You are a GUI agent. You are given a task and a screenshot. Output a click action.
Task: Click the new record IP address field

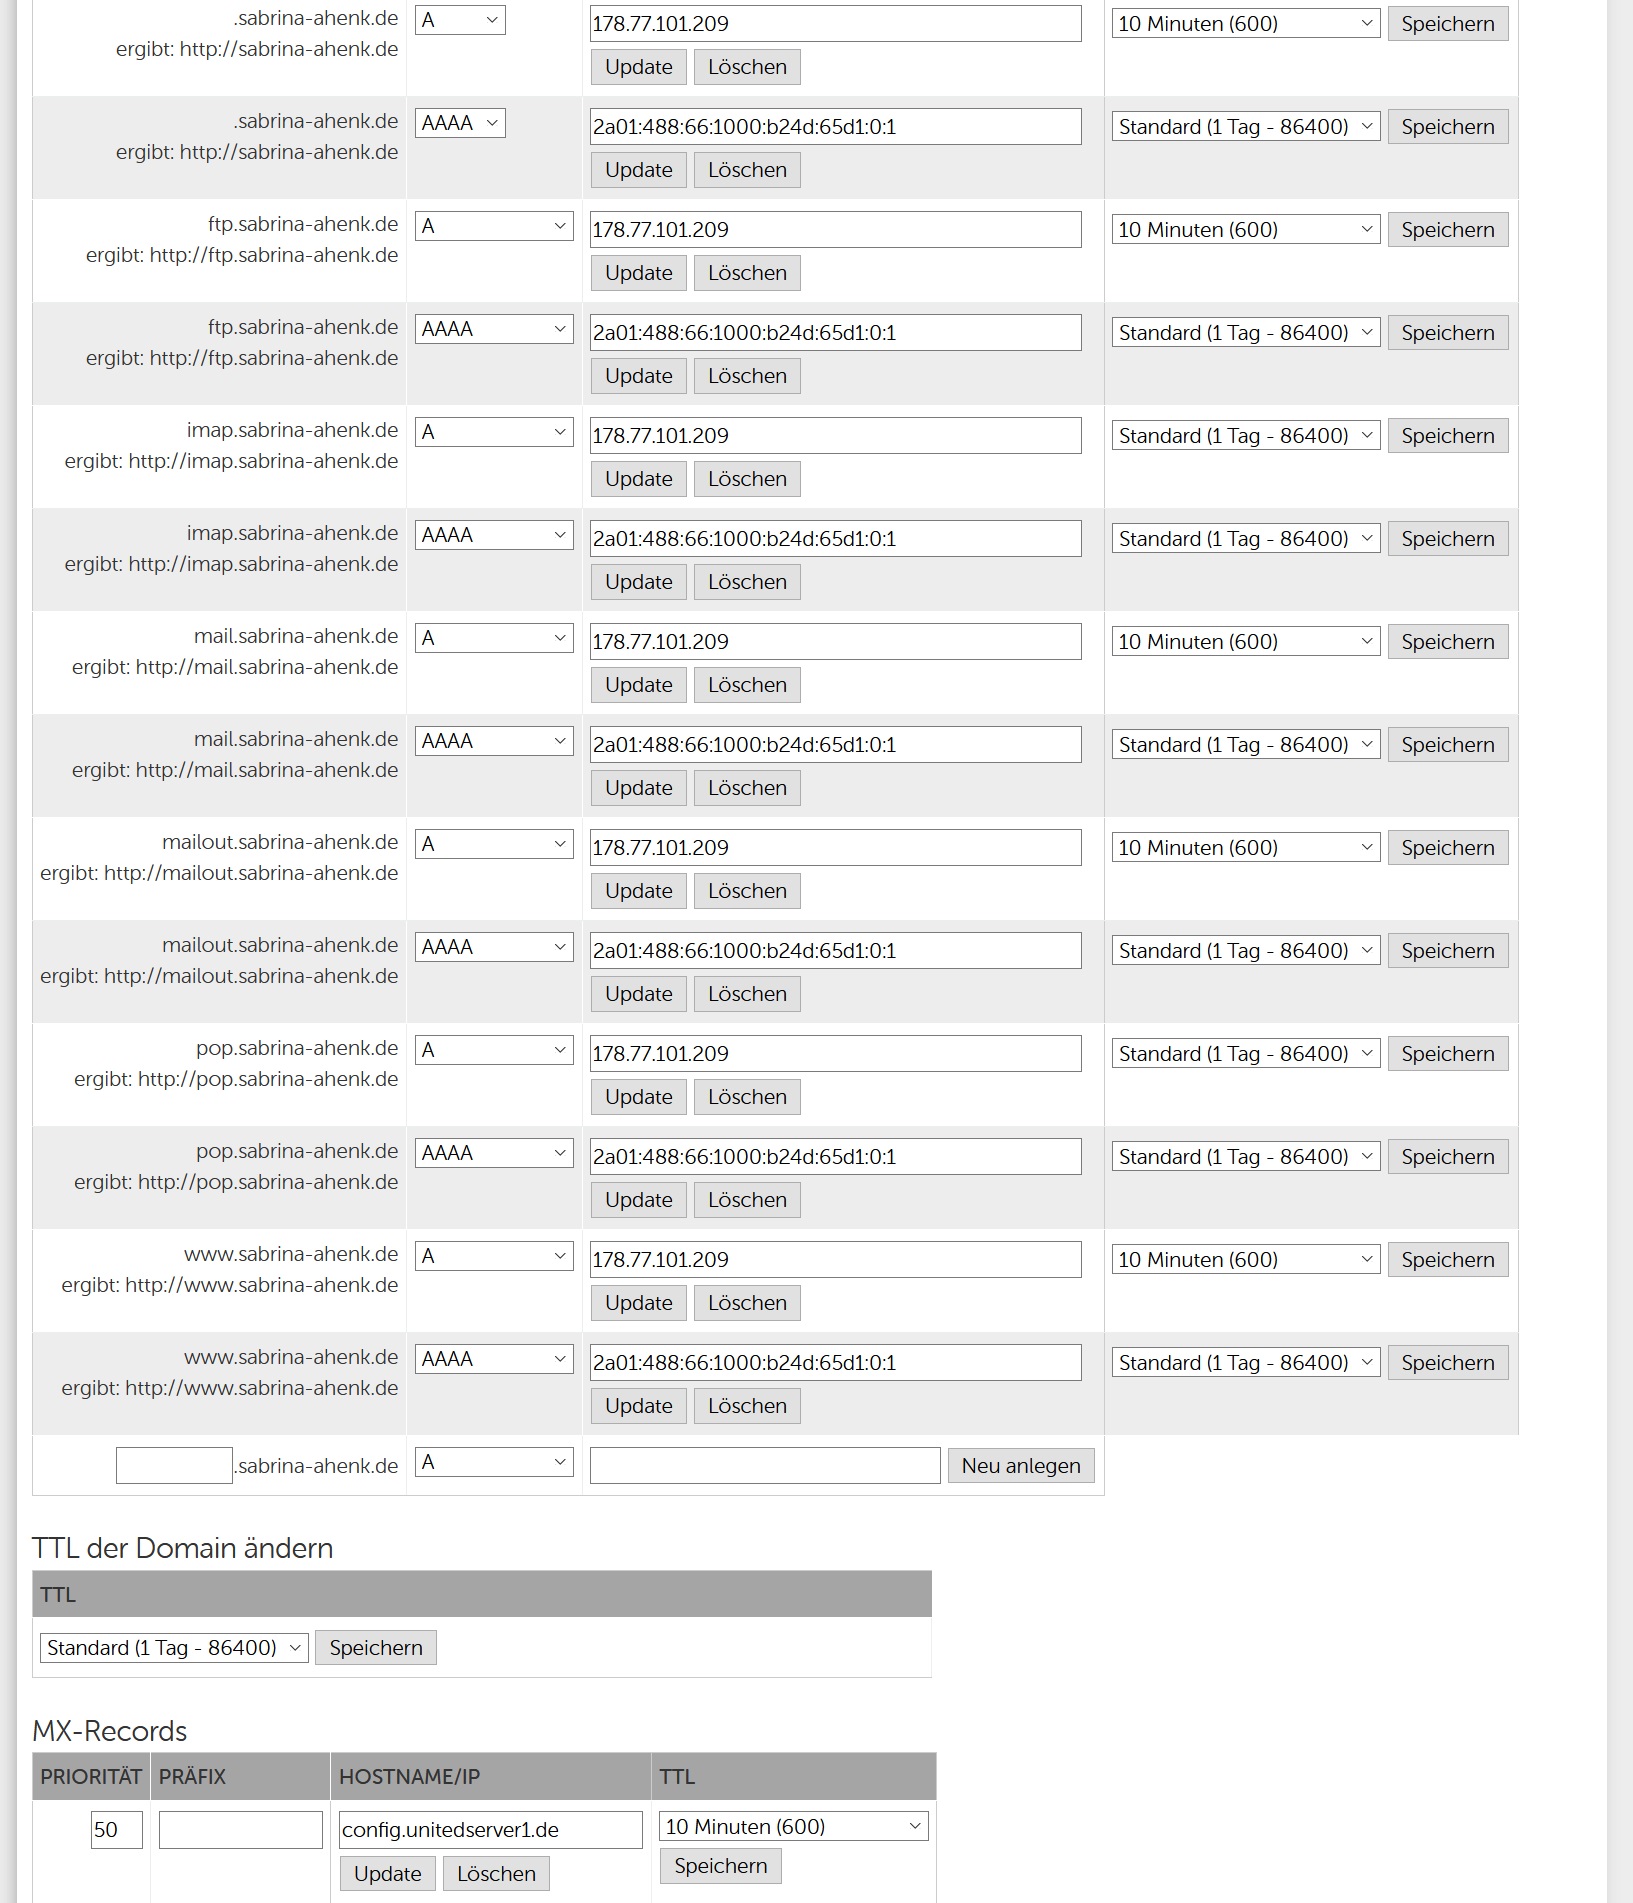coord(764,1466)
